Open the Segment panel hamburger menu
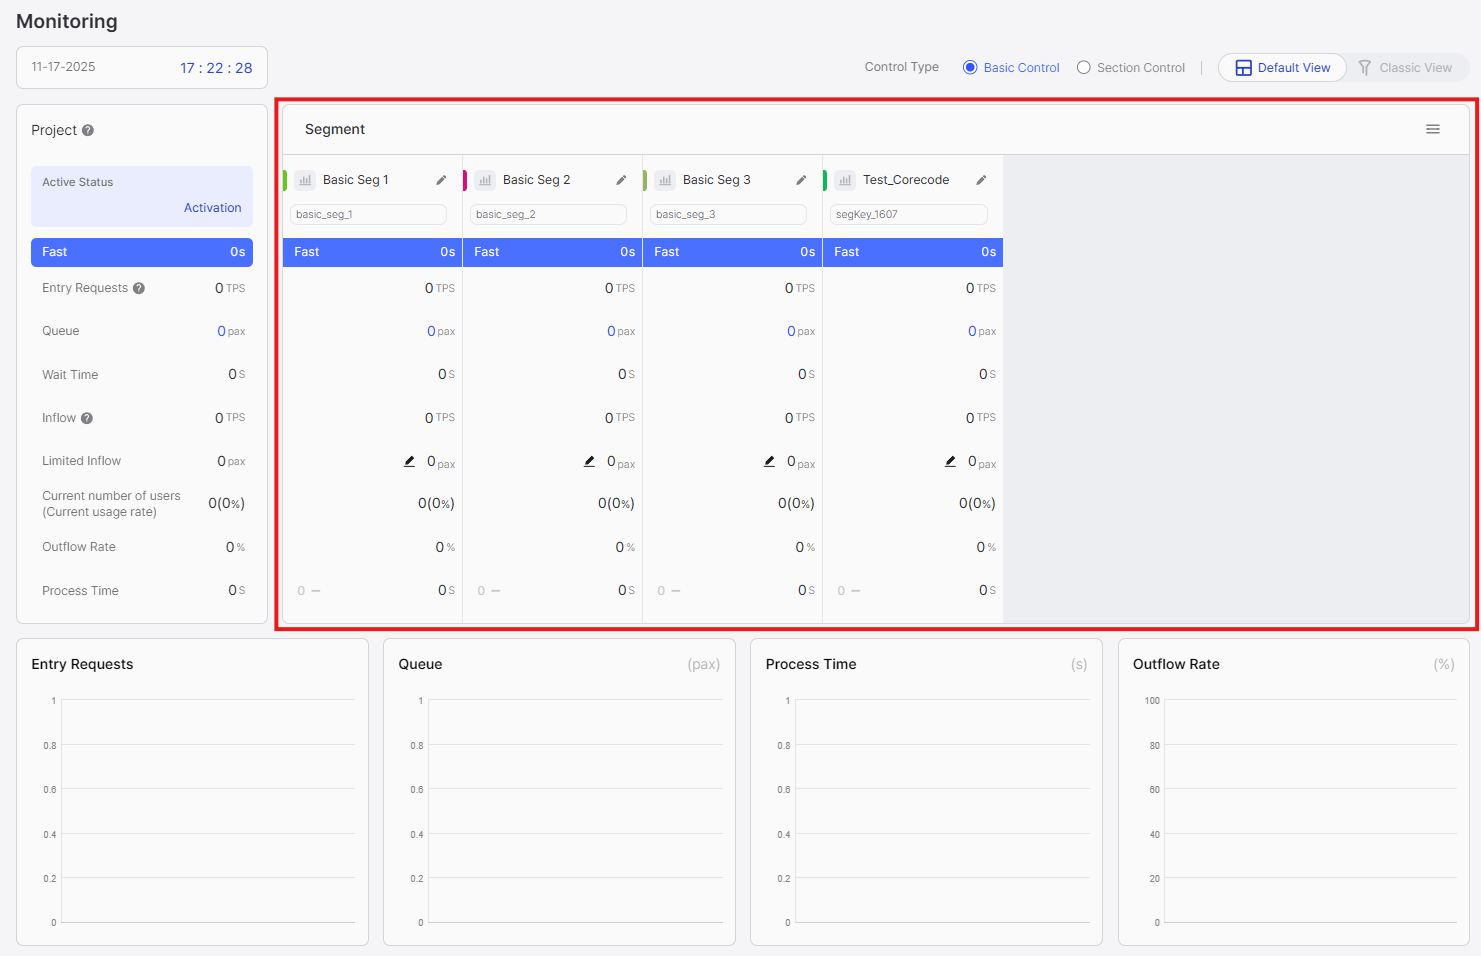Screen dimensions: 1481x956 tap(1433, 129)
